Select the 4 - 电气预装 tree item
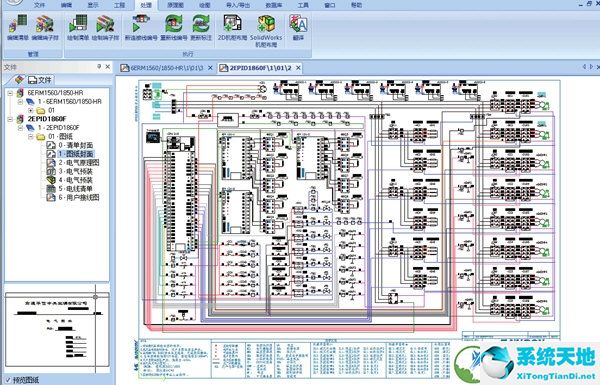 pyautogui.click(x=75, y=180)
